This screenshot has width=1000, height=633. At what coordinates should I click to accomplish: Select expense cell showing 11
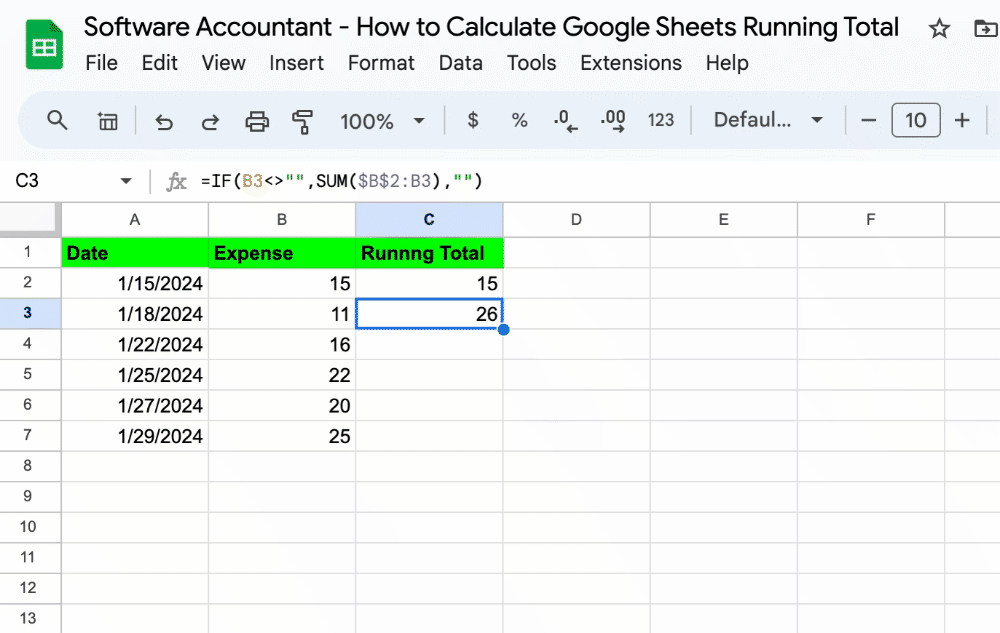(282, 314)
